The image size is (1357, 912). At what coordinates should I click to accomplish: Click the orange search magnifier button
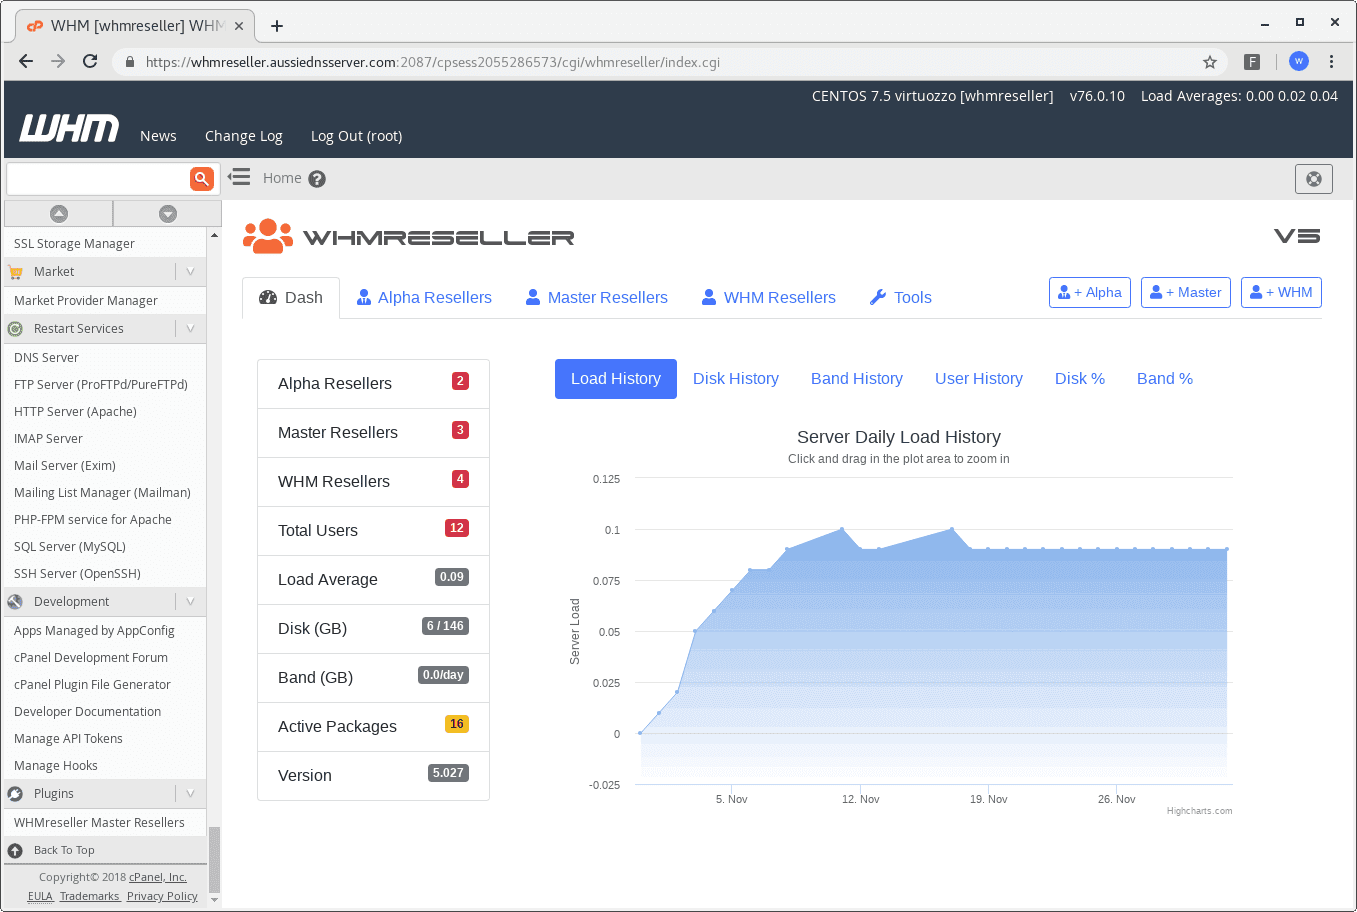point(202,179)
